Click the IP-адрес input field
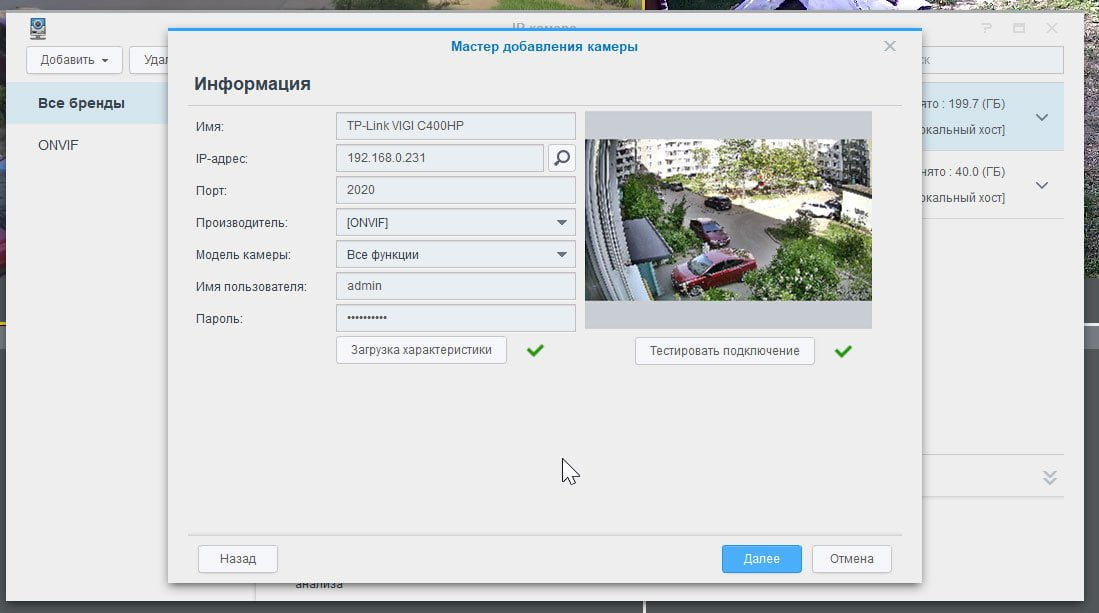 [440, 158]
